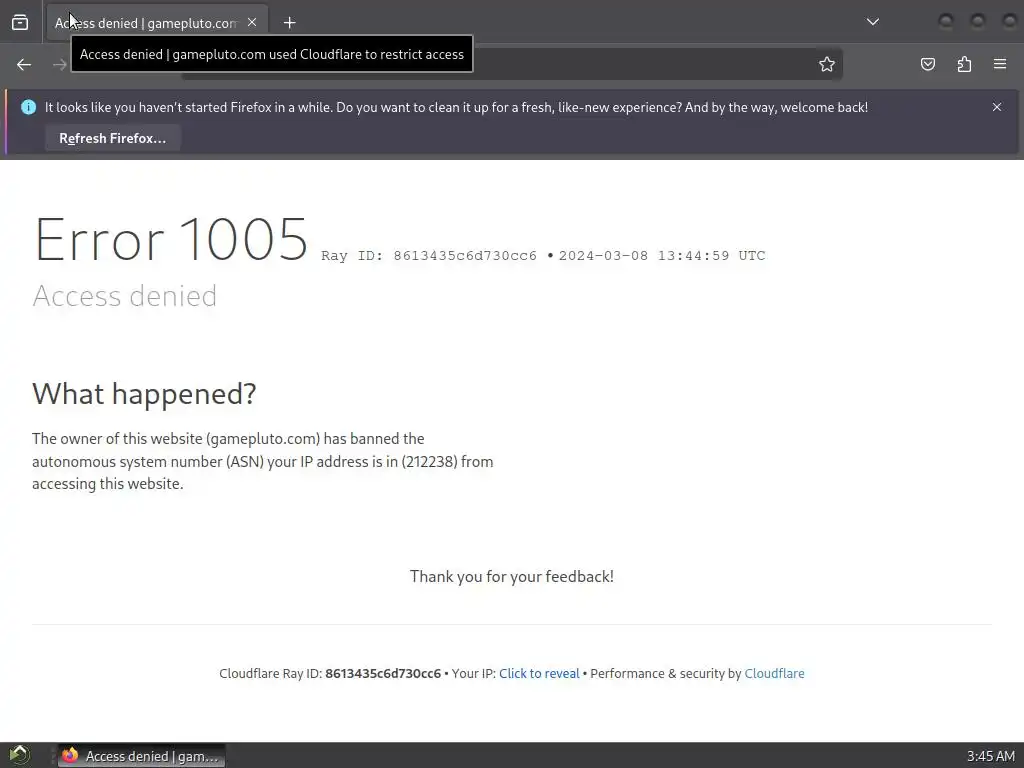This screenshot has height=768, width=1024.
Task: Go back one page with back arrow
Action: tap(24, 64)
